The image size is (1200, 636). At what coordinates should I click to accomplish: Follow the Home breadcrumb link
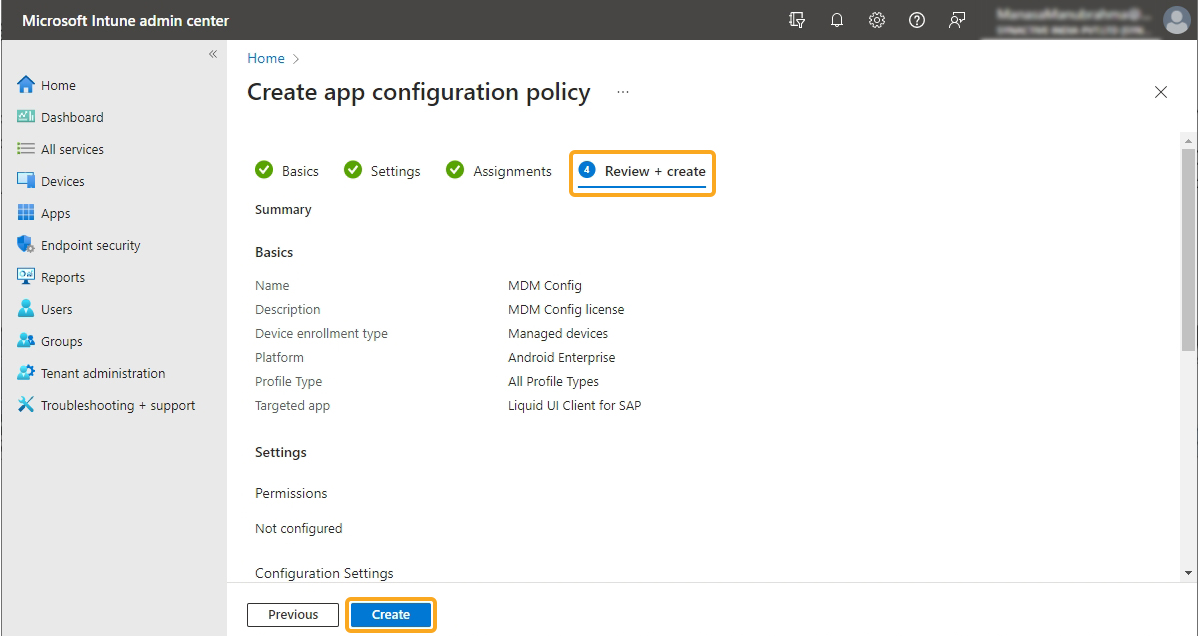(266, 58)
